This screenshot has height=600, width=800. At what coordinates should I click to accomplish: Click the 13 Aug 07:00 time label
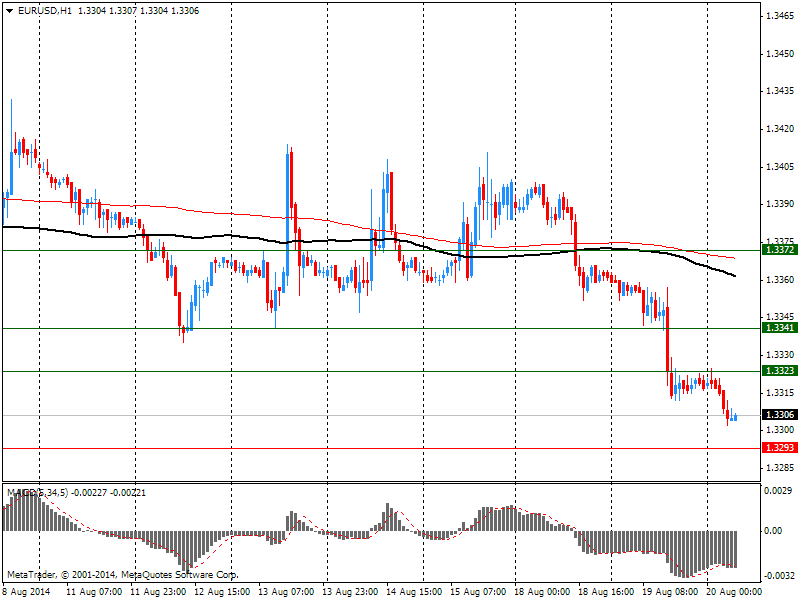pyautogui.click(x=286, y=592)
